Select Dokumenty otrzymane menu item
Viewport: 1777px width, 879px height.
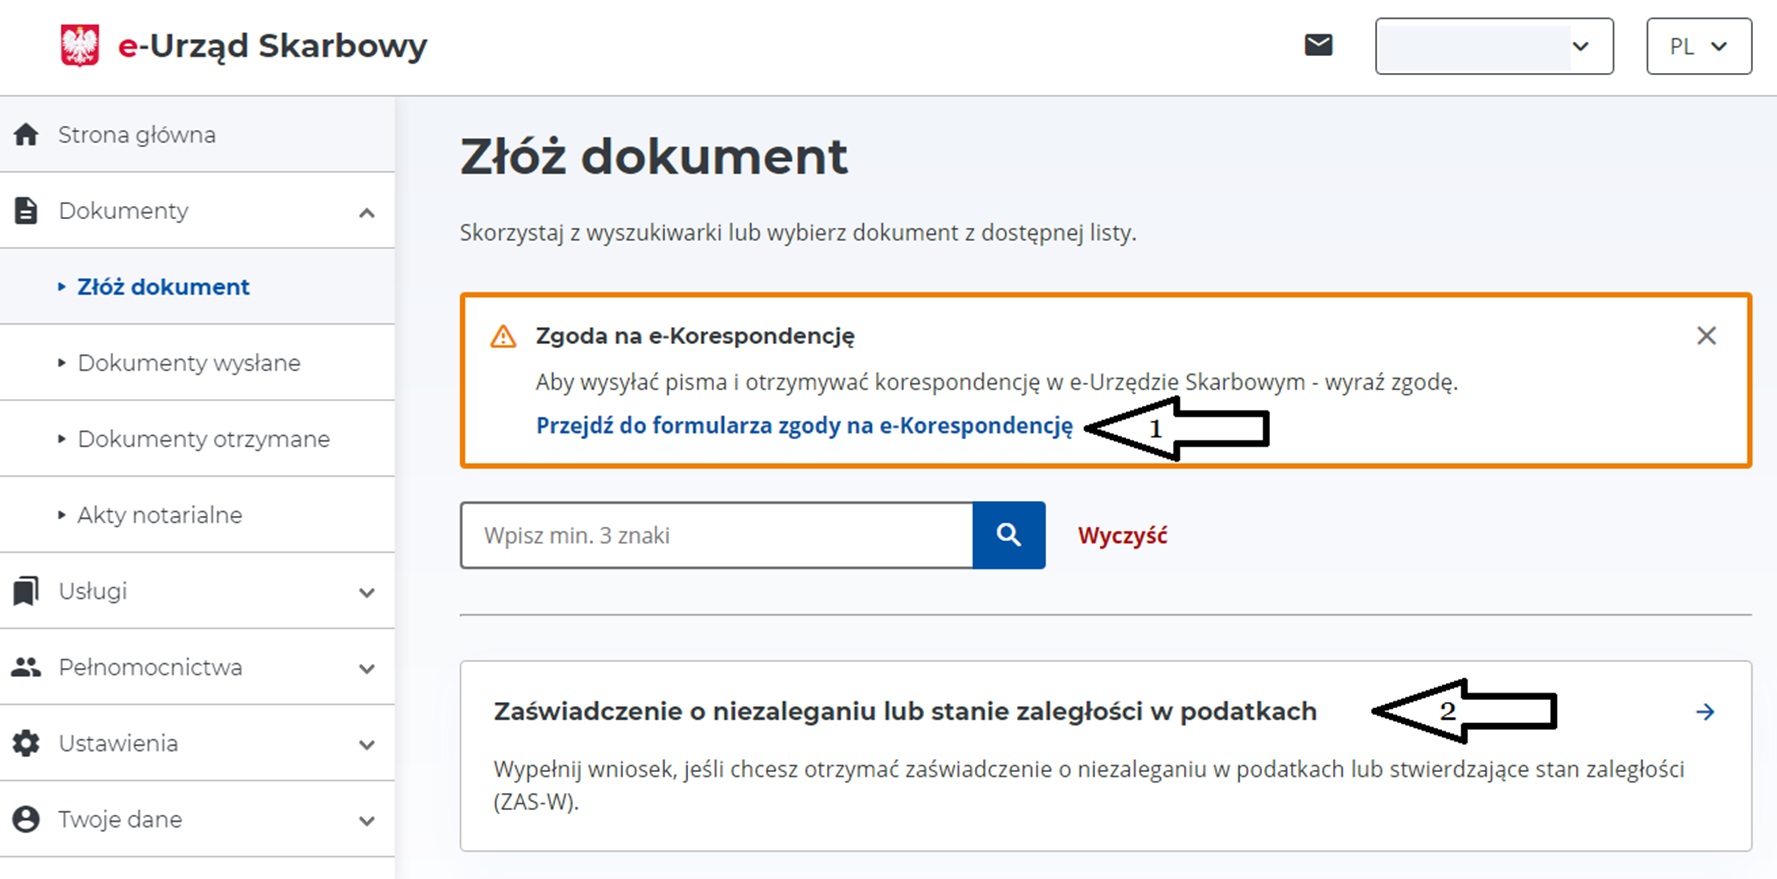pyautogui.click(x=203, y=439)
